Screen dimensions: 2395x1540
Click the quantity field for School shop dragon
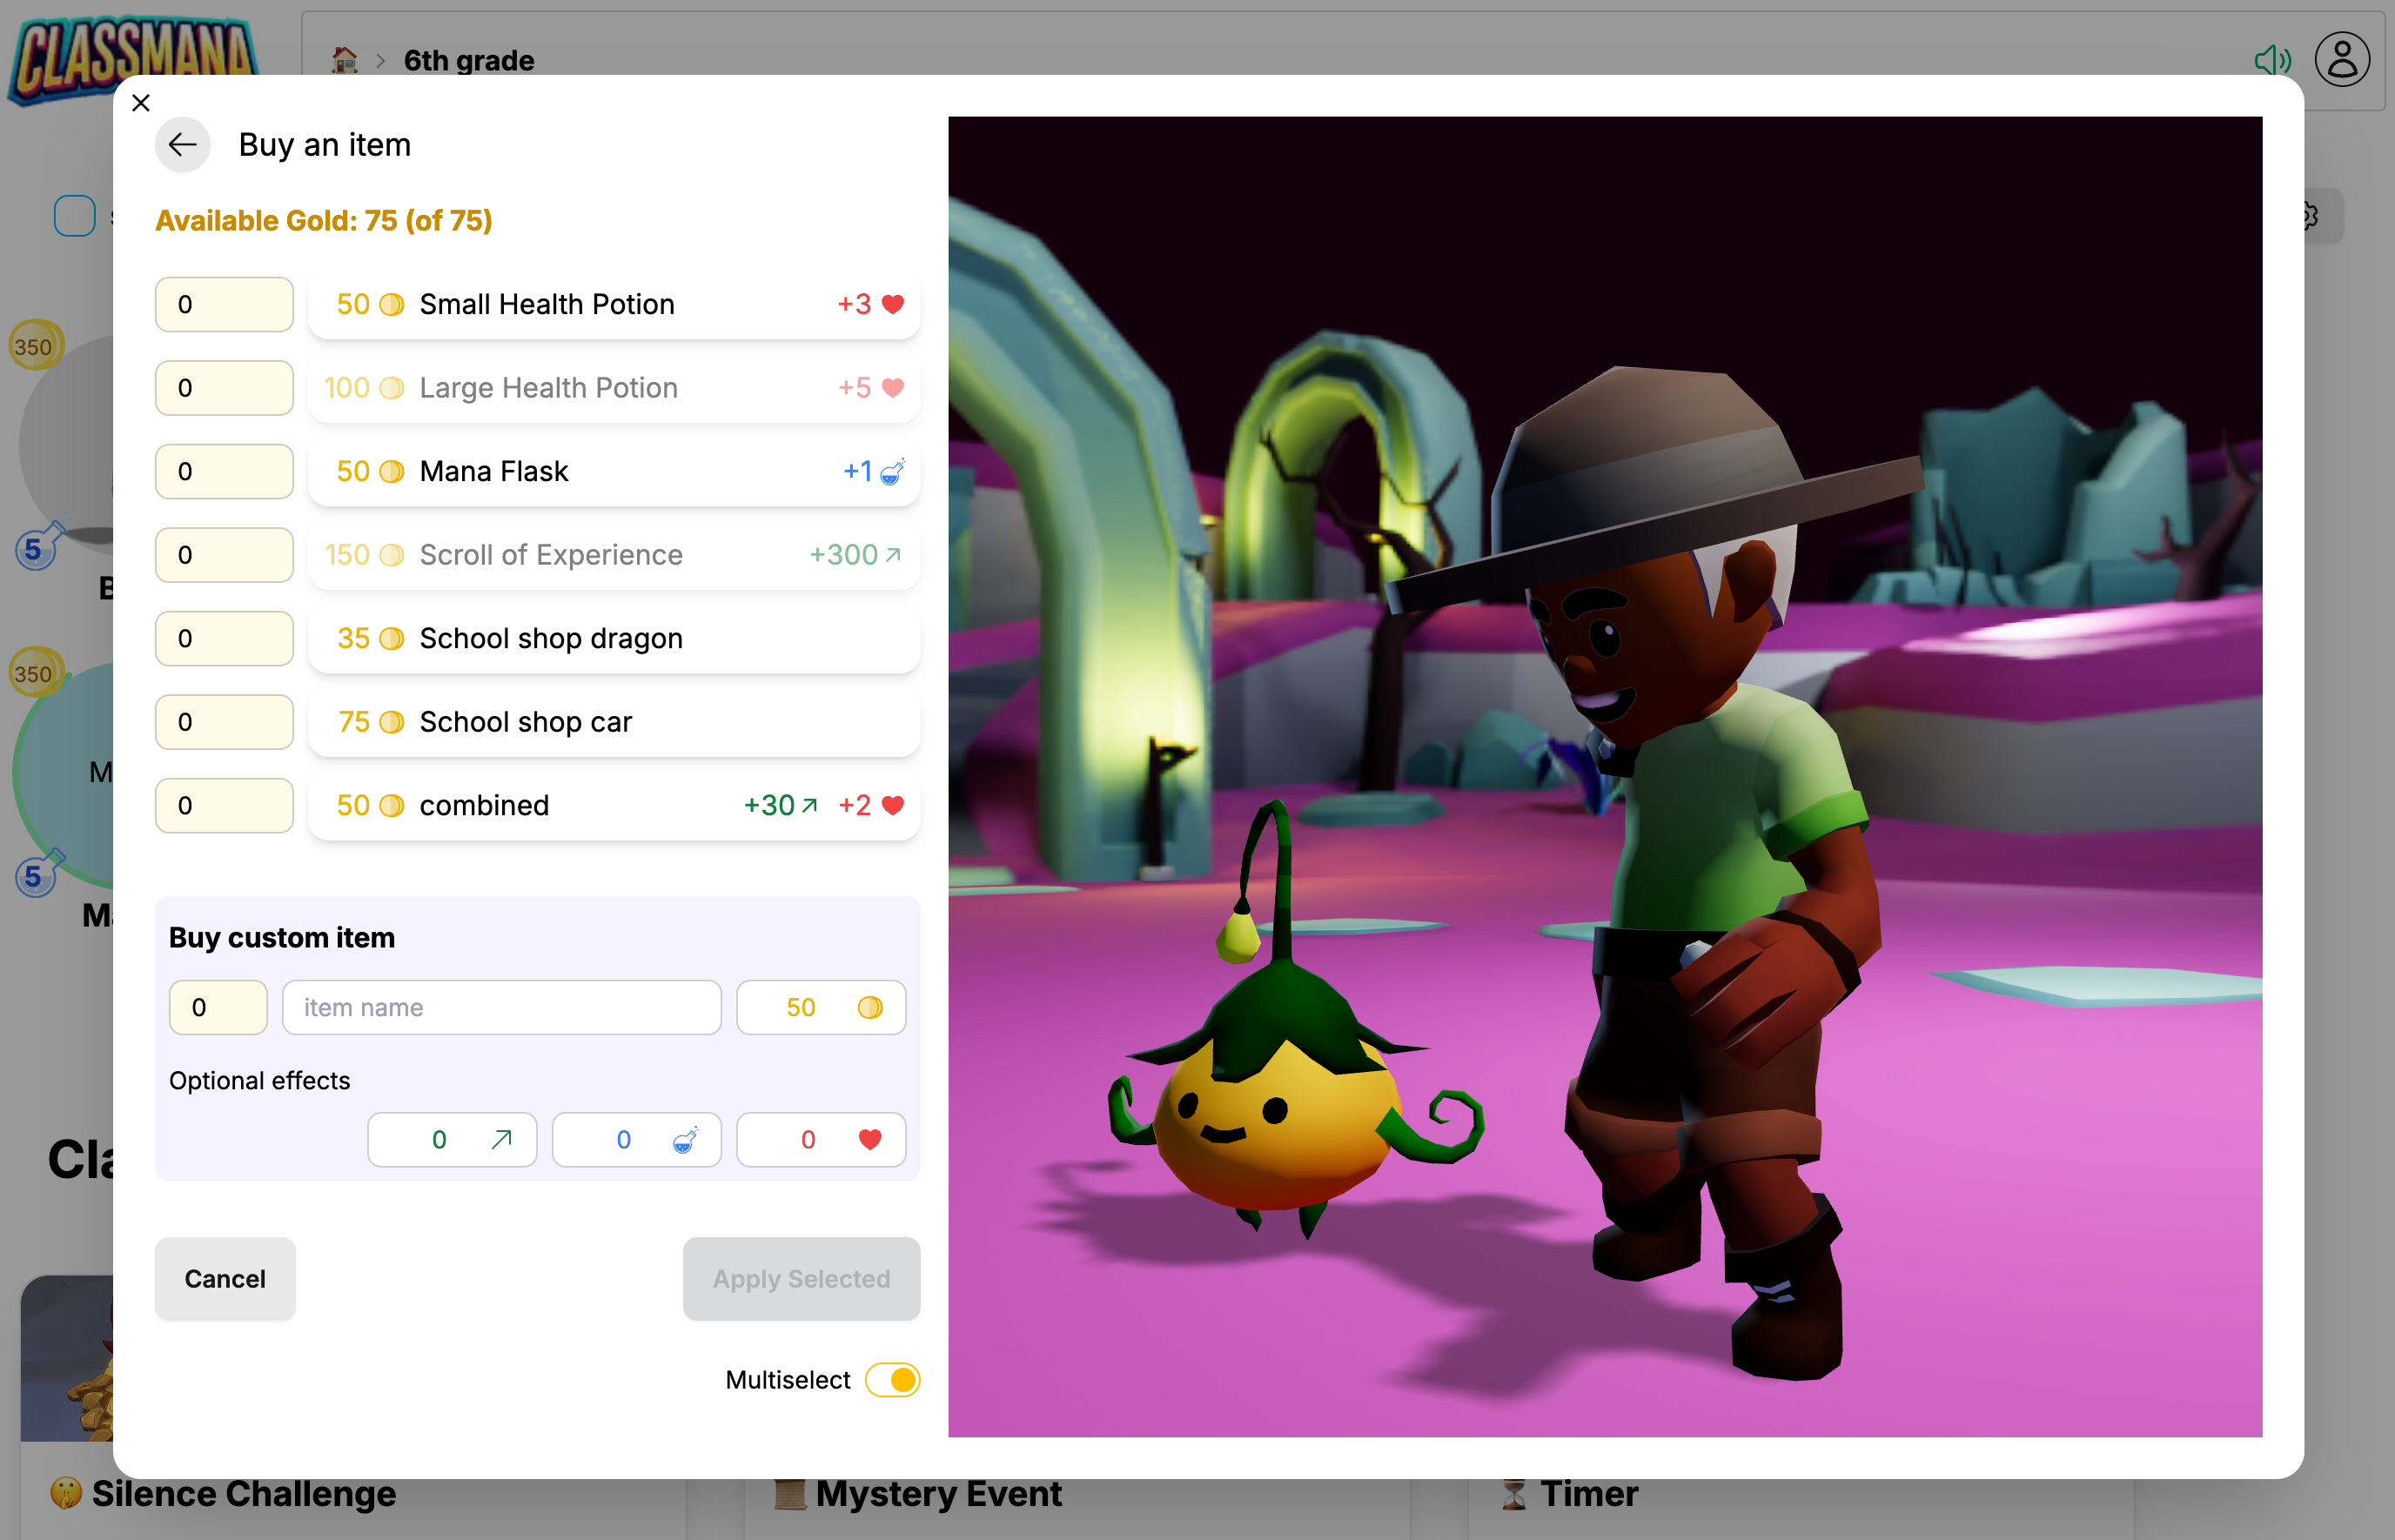pos(224,638)
